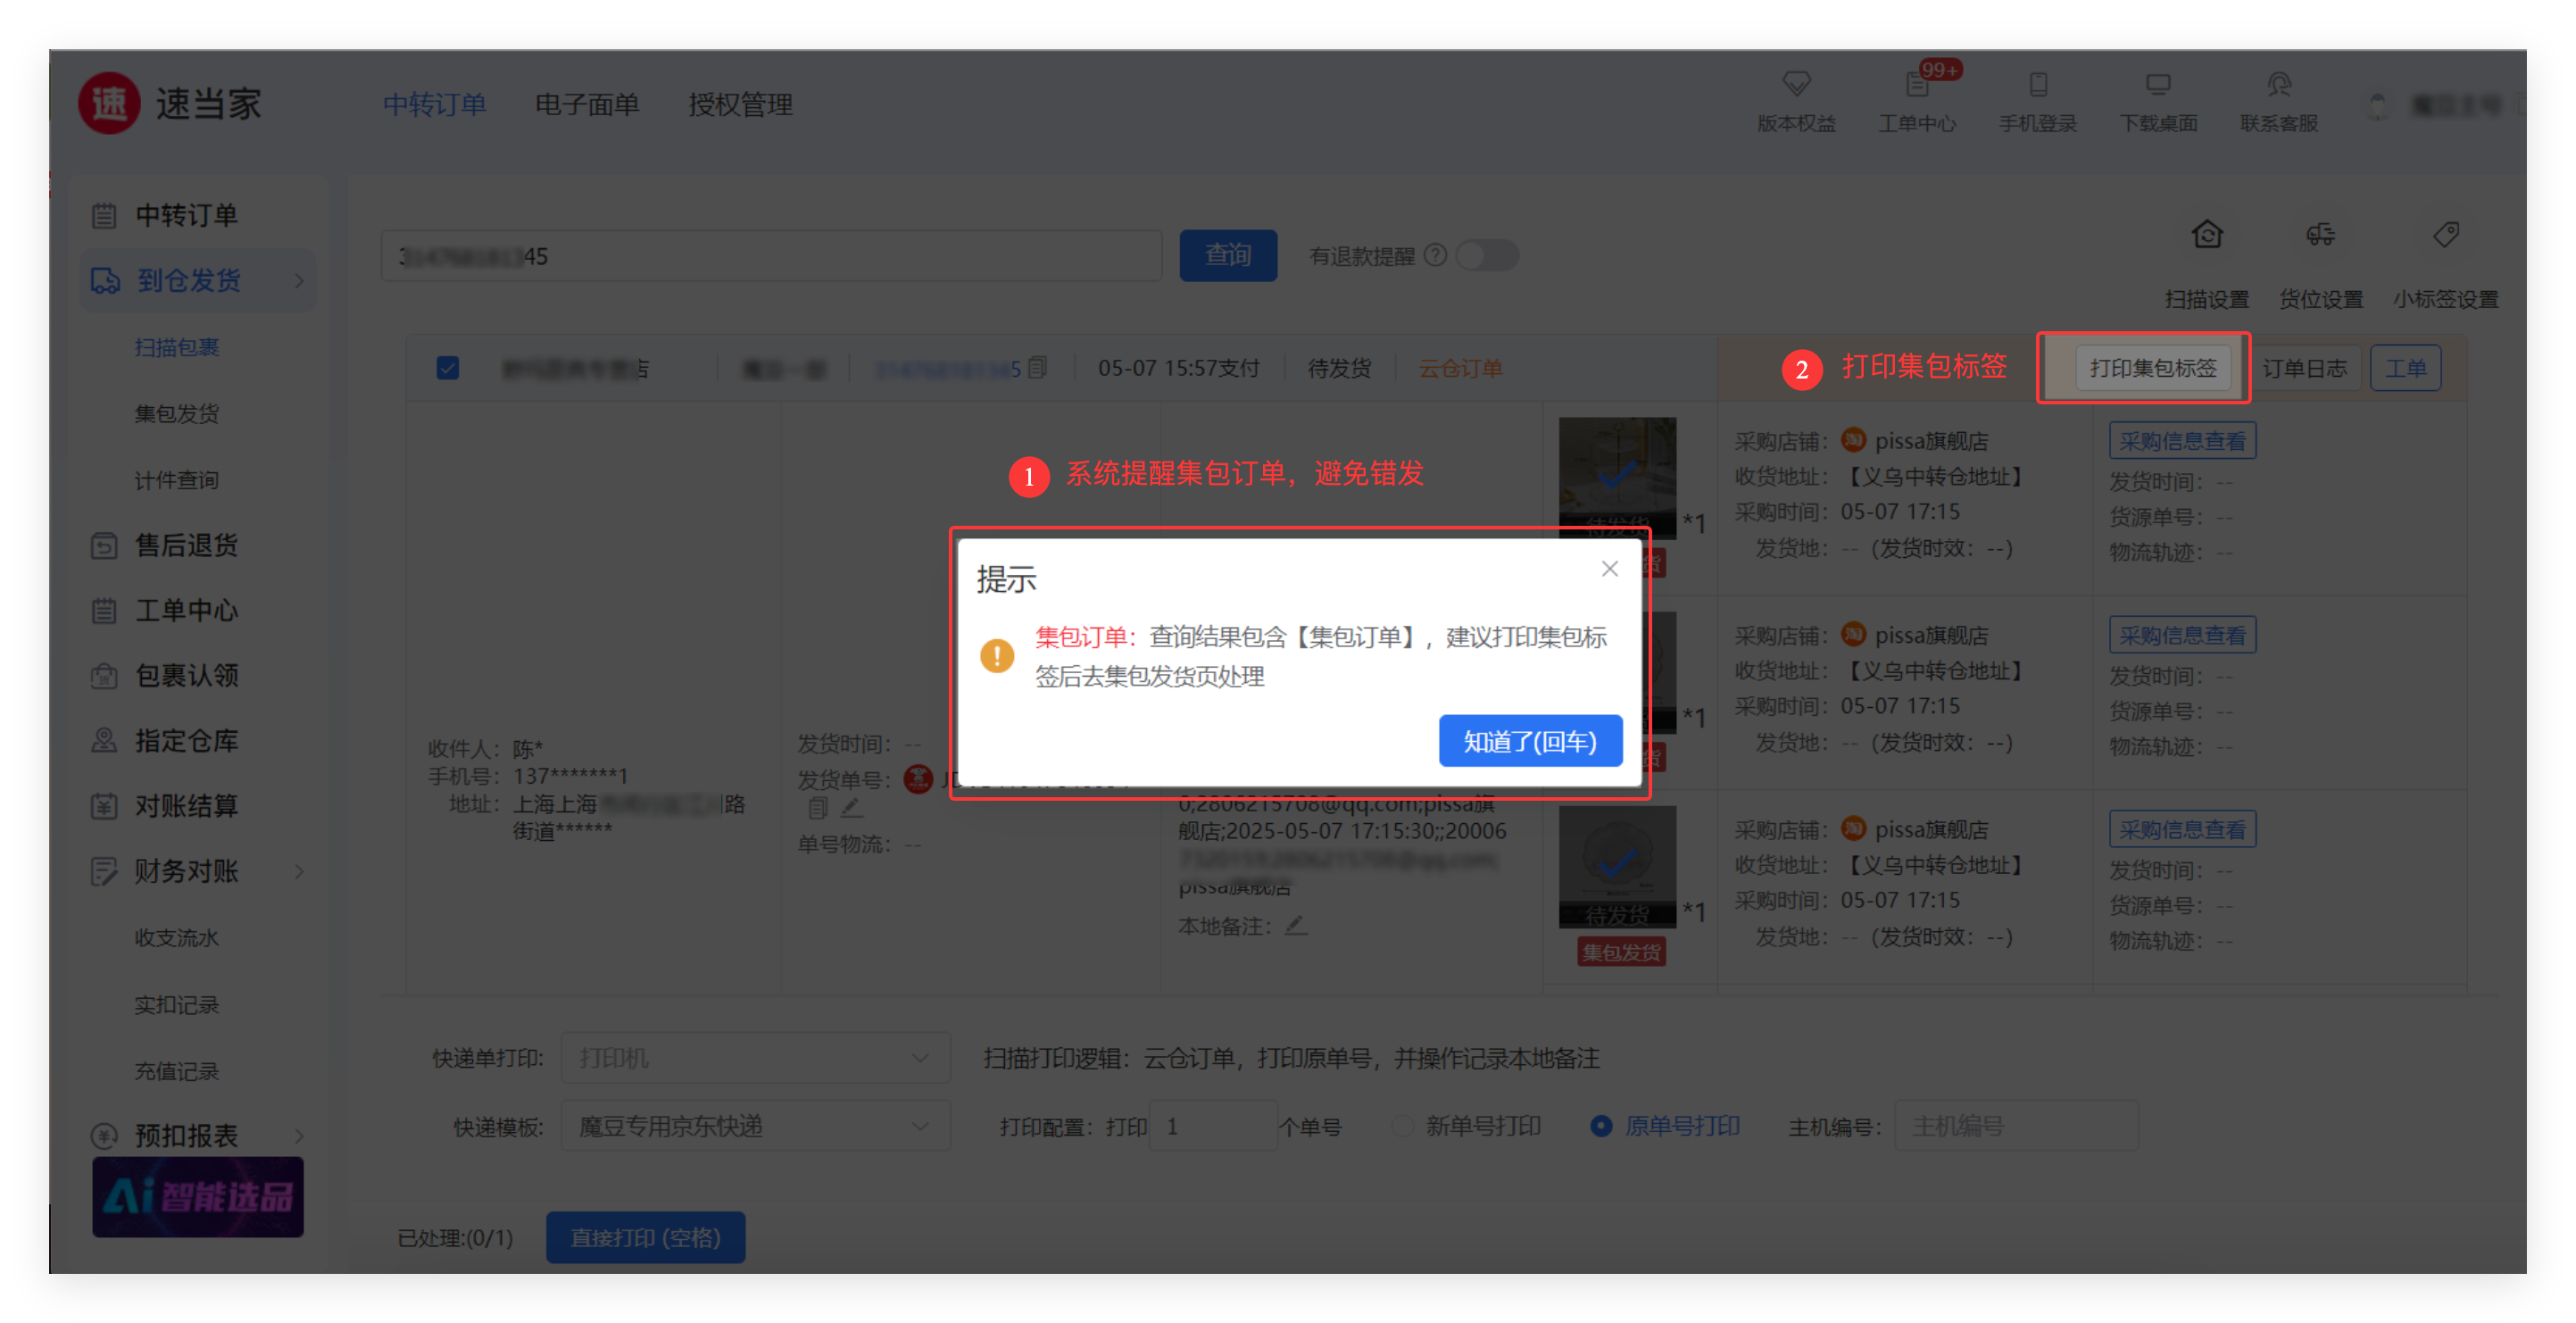
Task: Click the copy icon next to the order number
Action: pos(1038,368)
